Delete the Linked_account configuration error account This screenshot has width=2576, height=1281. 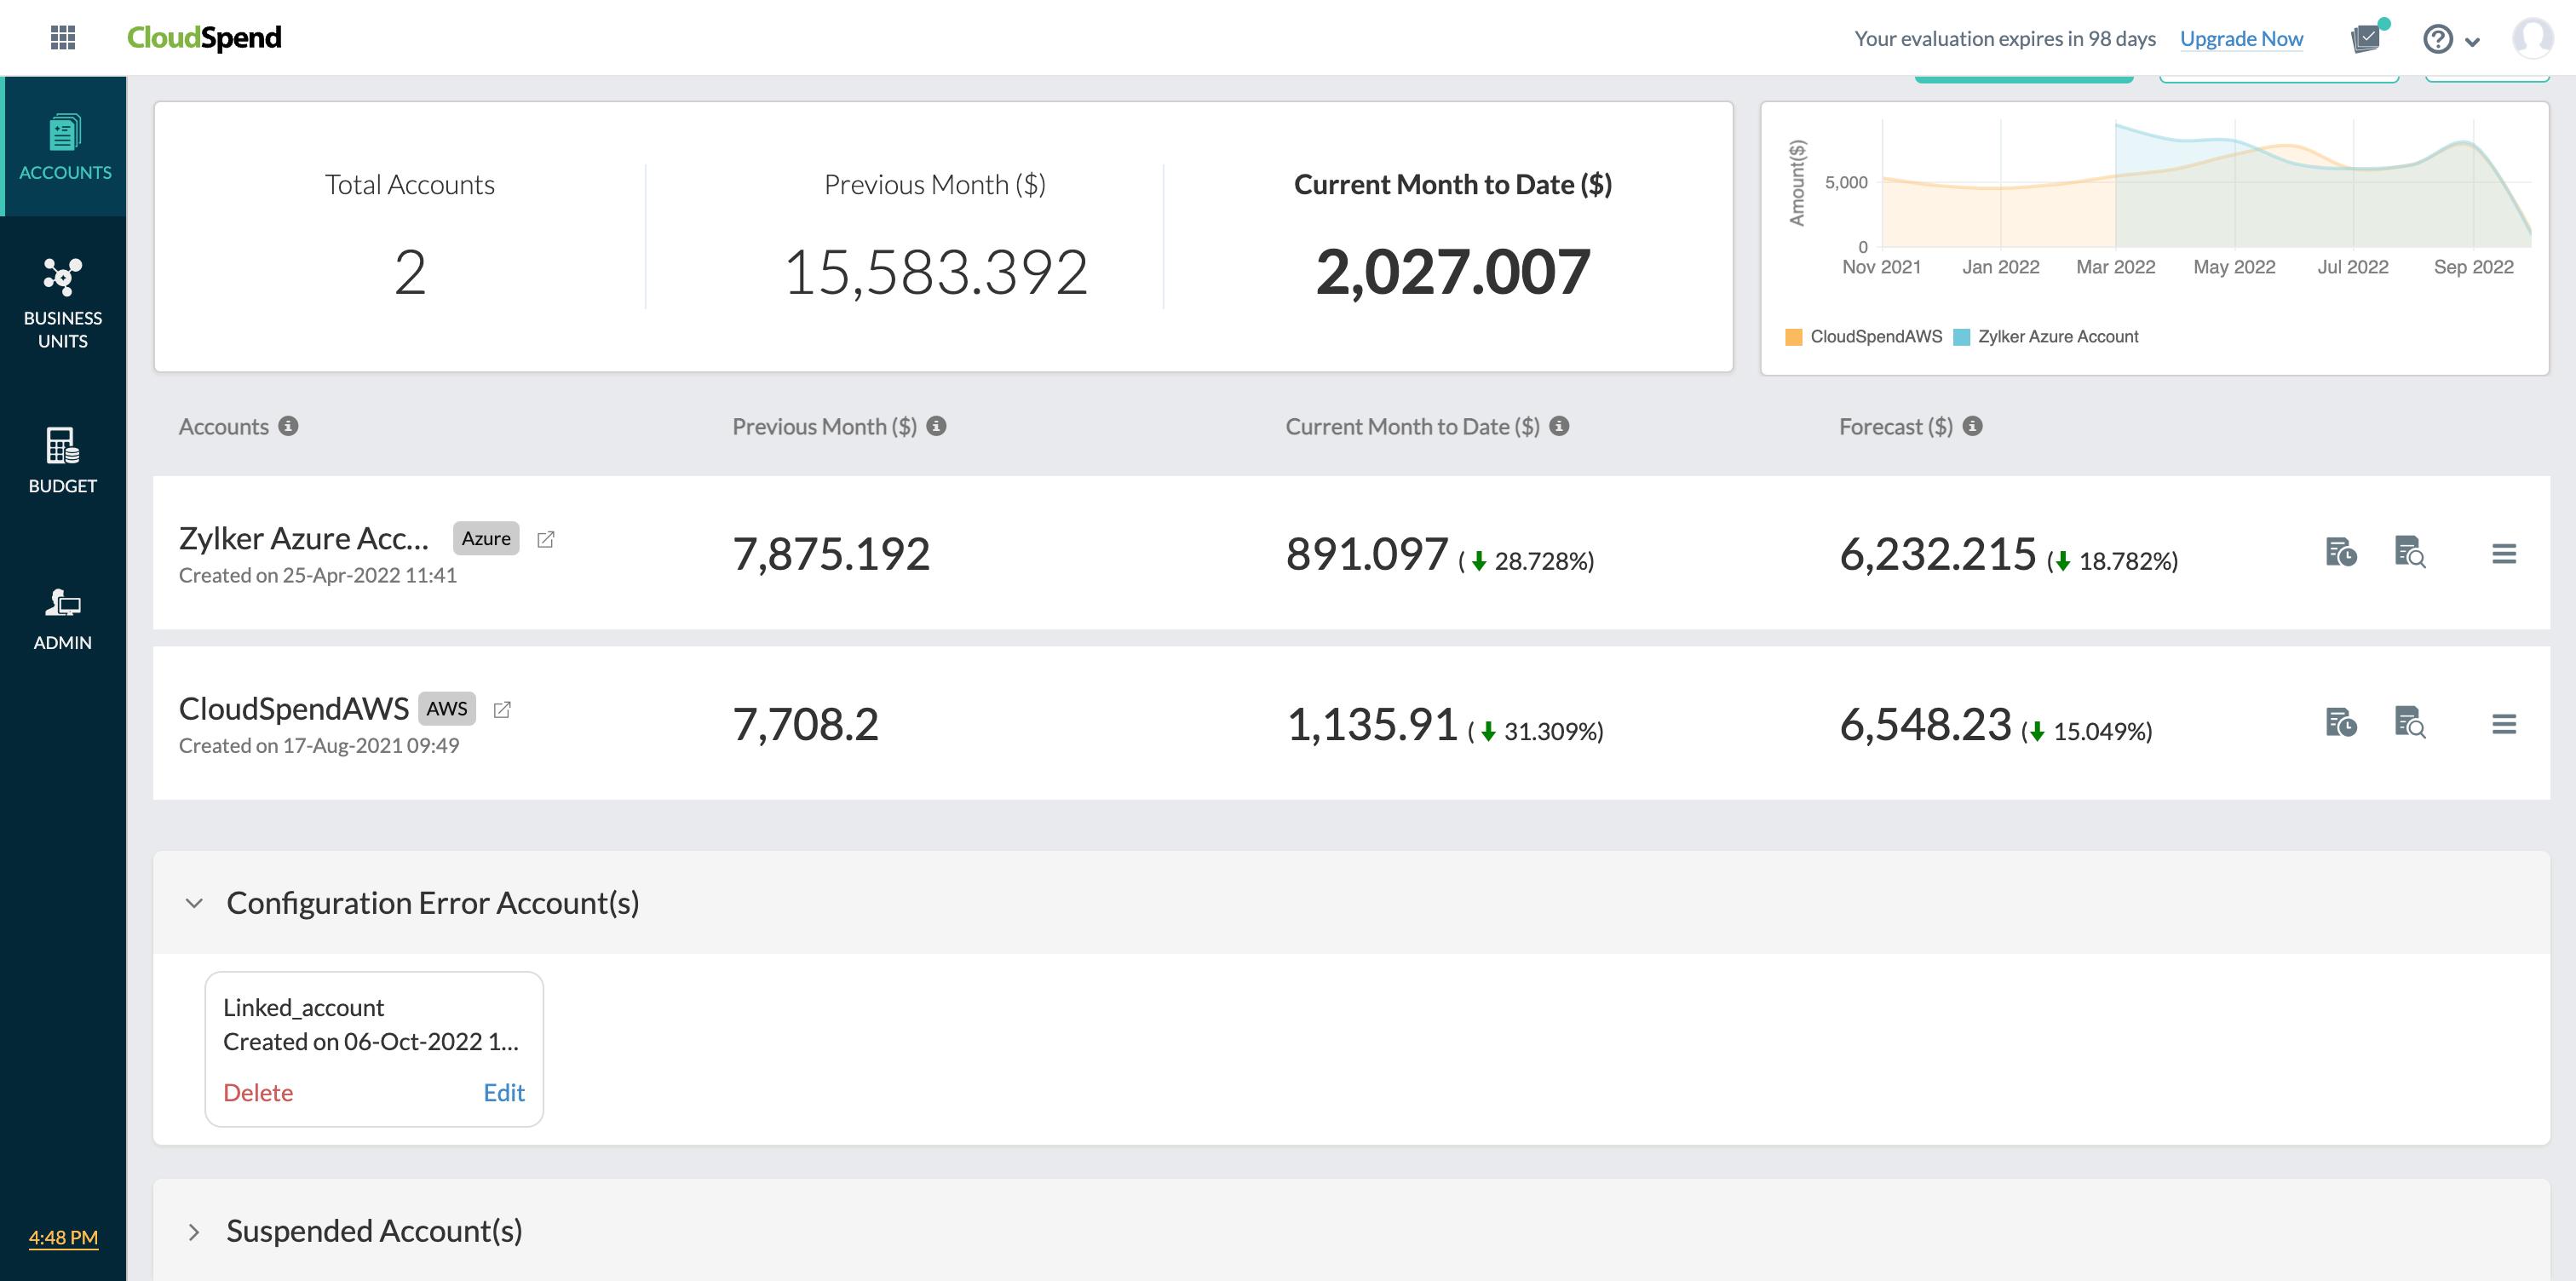258,1092
